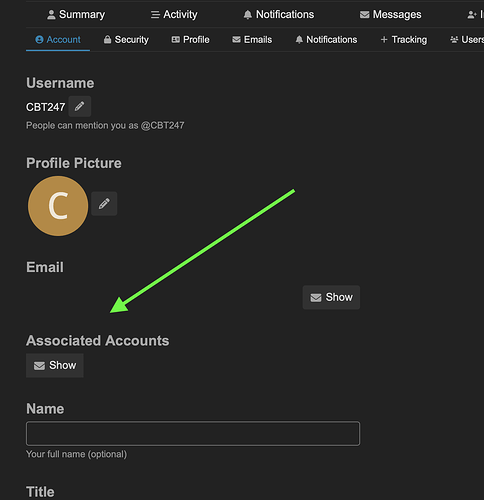Image resolution: width=484 pixels, height=500 pixels.
Task: Show the email address
Action: coord(331,297)
